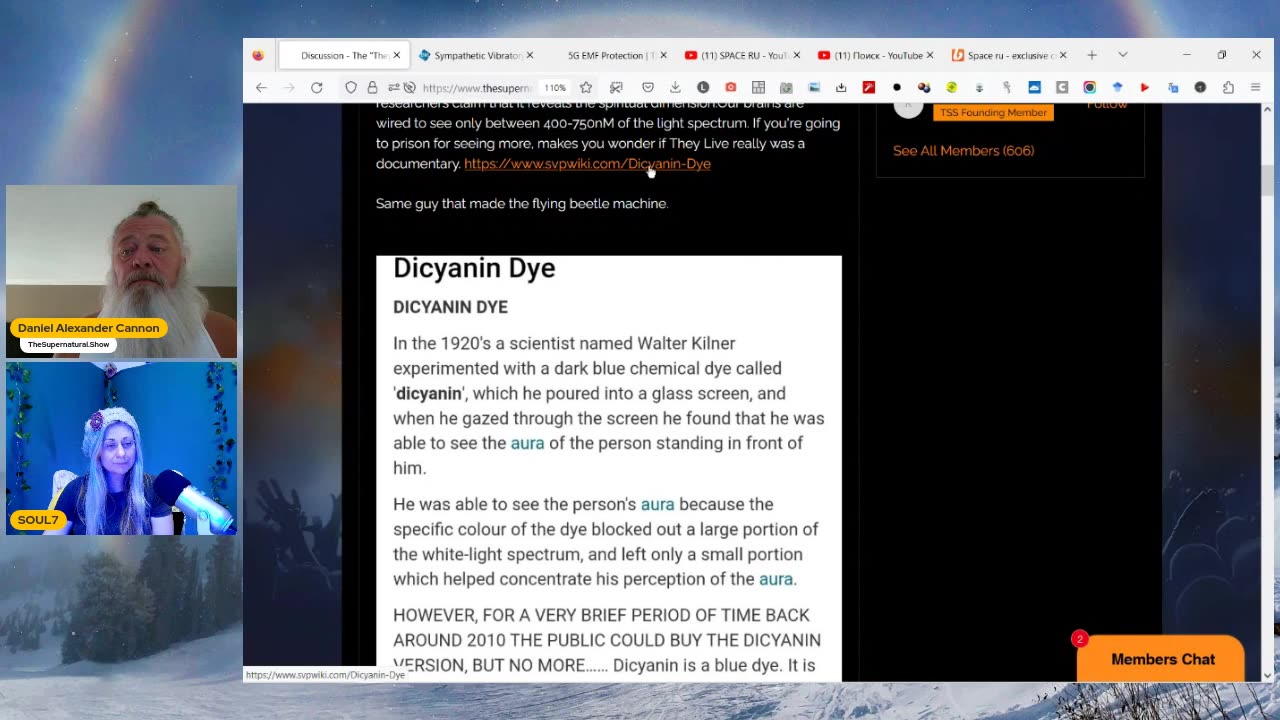1280x720 pixels.
Task: Click aura link after 'perception of the'
Action: tap(775, 579)
